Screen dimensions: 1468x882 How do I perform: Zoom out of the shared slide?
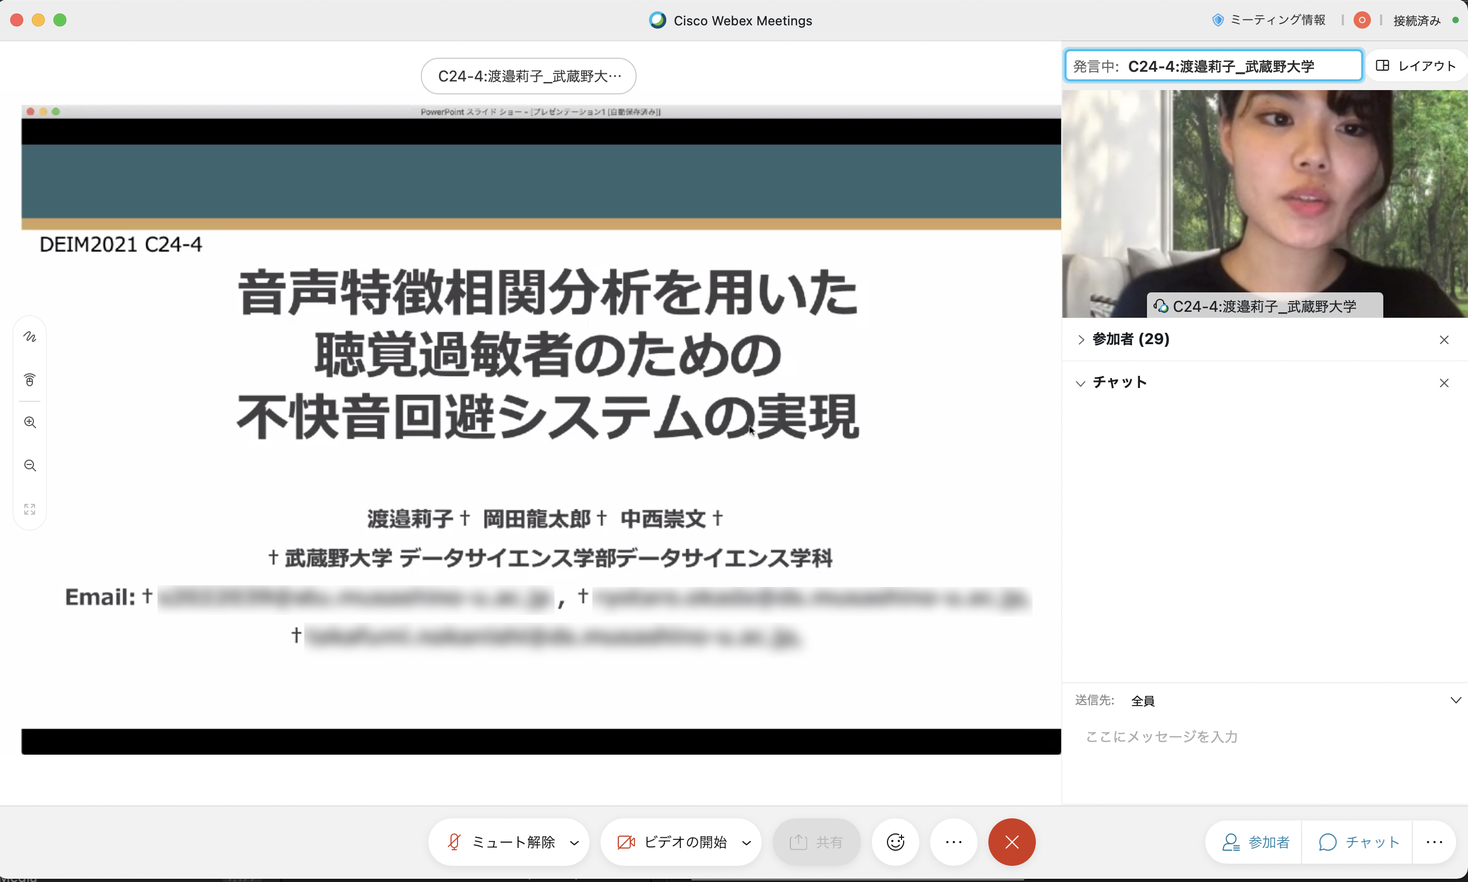[29, 464]
